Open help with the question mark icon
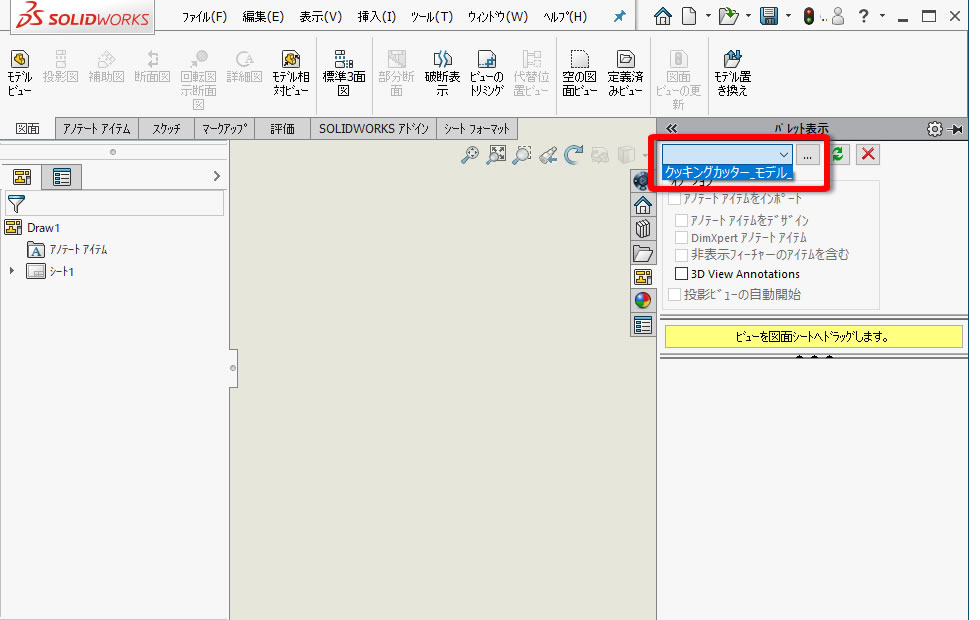Viewport: 980px width, 620px height. coord(863,16)
